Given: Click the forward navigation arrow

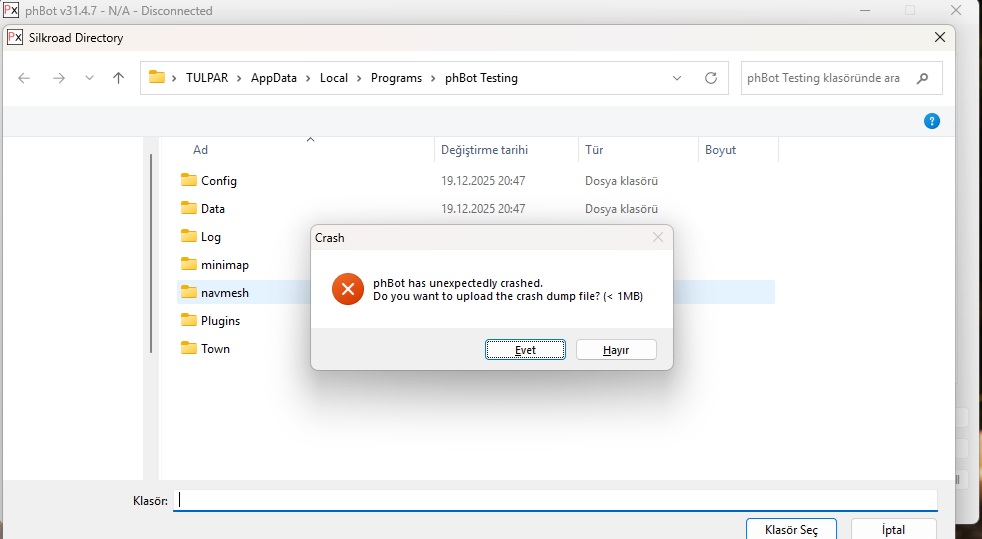Looking at the screenshot, I should 58,78.
